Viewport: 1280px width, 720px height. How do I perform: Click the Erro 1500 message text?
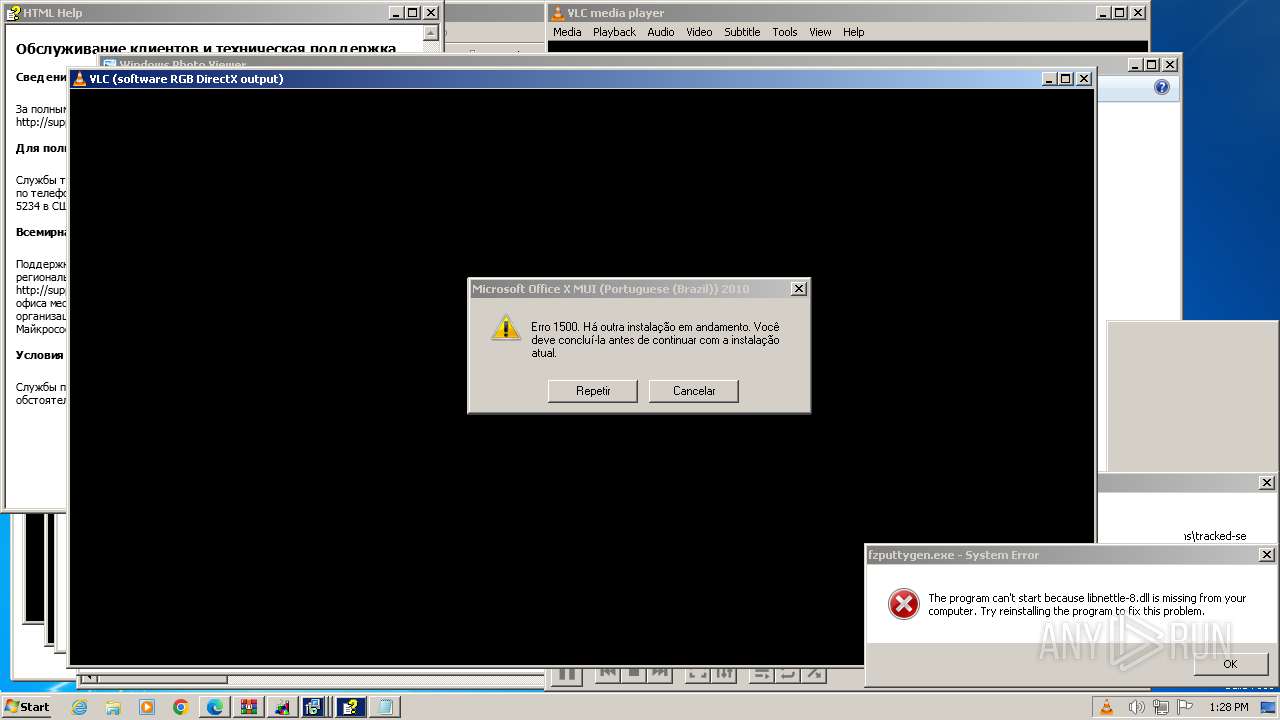pos(655,340)
